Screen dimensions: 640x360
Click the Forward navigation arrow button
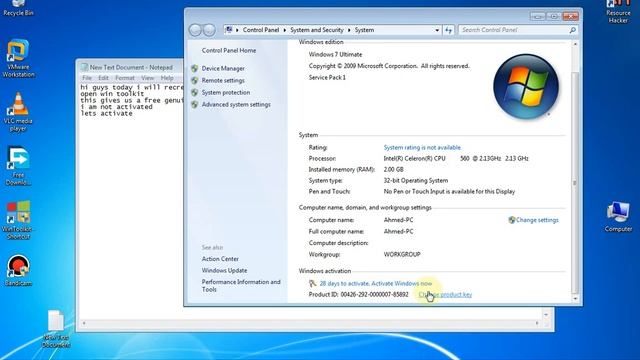209,30
